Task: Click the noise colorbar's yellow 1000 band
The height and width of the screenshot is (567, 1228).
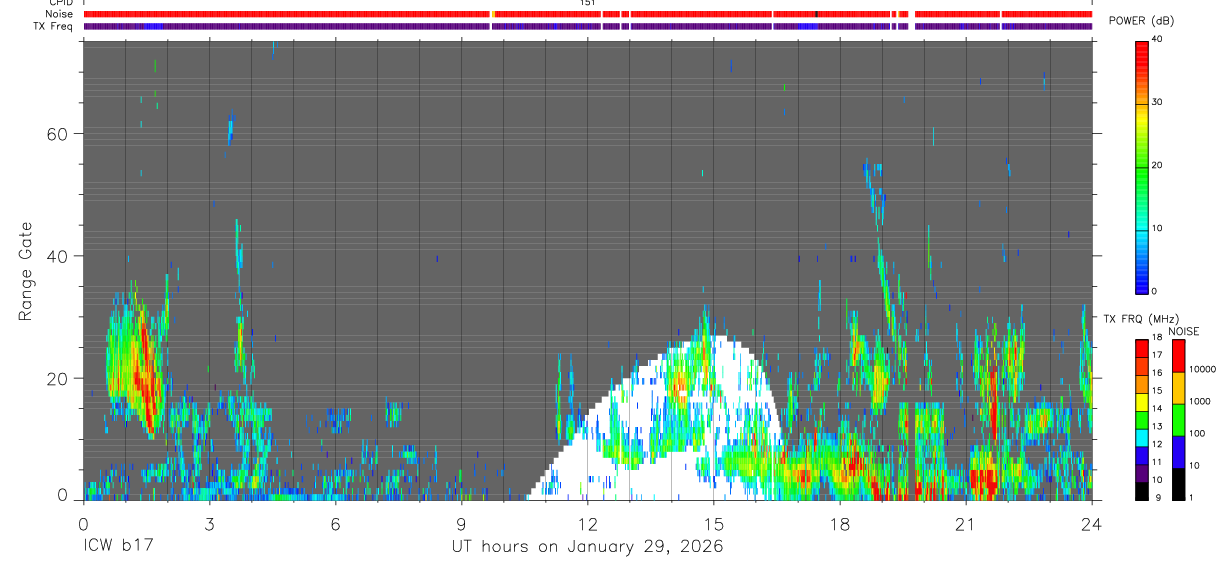Action: (1178, 386)
